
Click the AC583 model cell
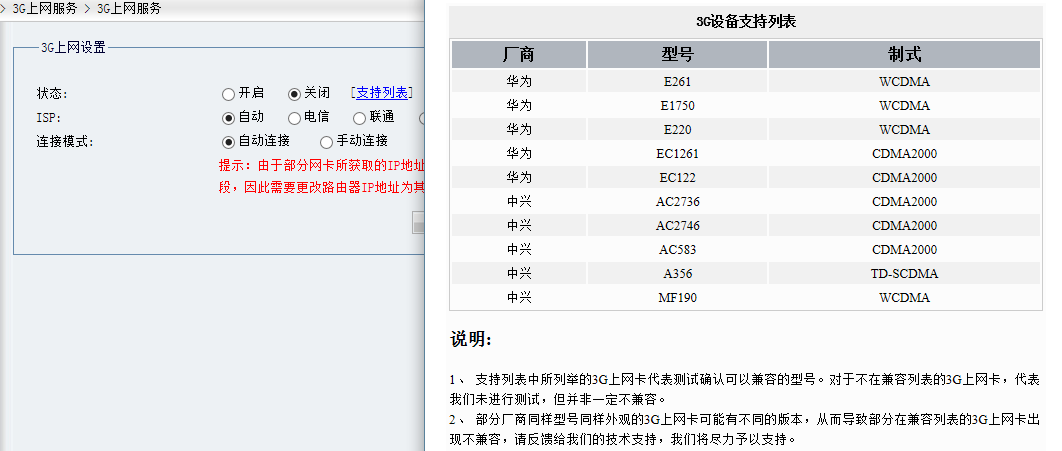677,249
